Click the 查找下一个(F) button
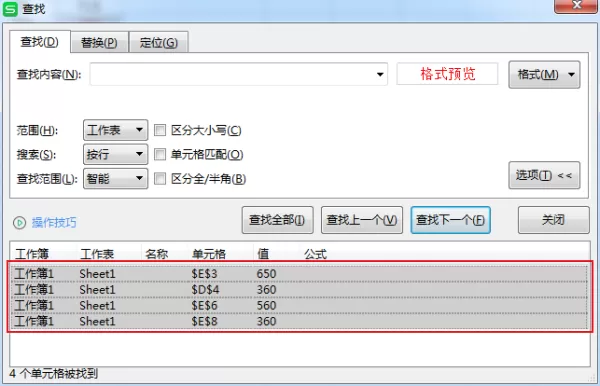This screenshot has width=600, height=386. tap(450, 220)
